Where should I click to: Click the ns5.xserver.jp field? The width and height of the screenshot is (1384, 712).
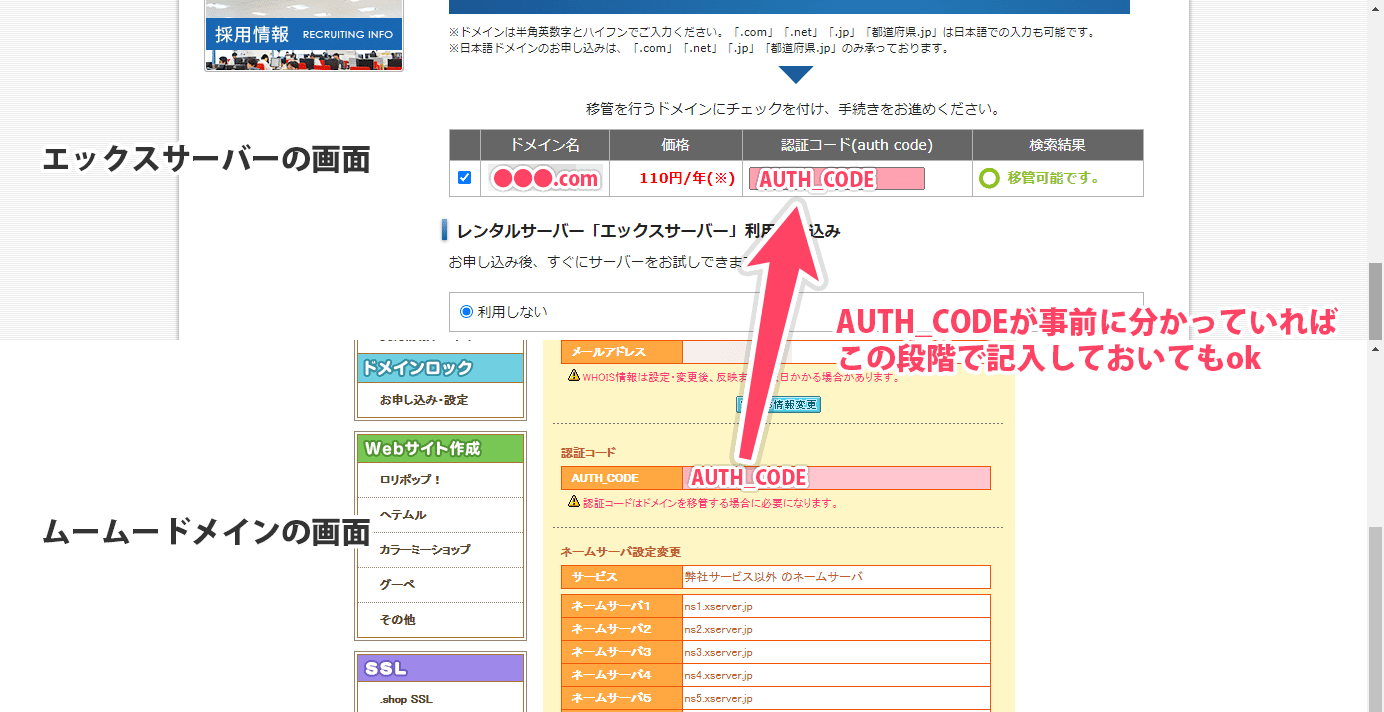pyautogui.click(x=836, y=698)
